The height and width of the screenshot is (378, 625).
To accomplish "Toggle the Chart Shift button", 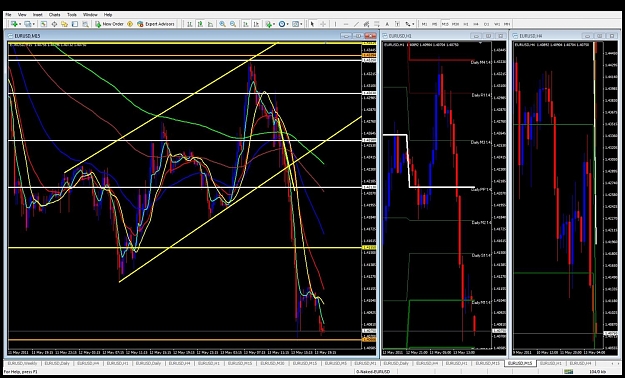I will [x=256, y=24].
